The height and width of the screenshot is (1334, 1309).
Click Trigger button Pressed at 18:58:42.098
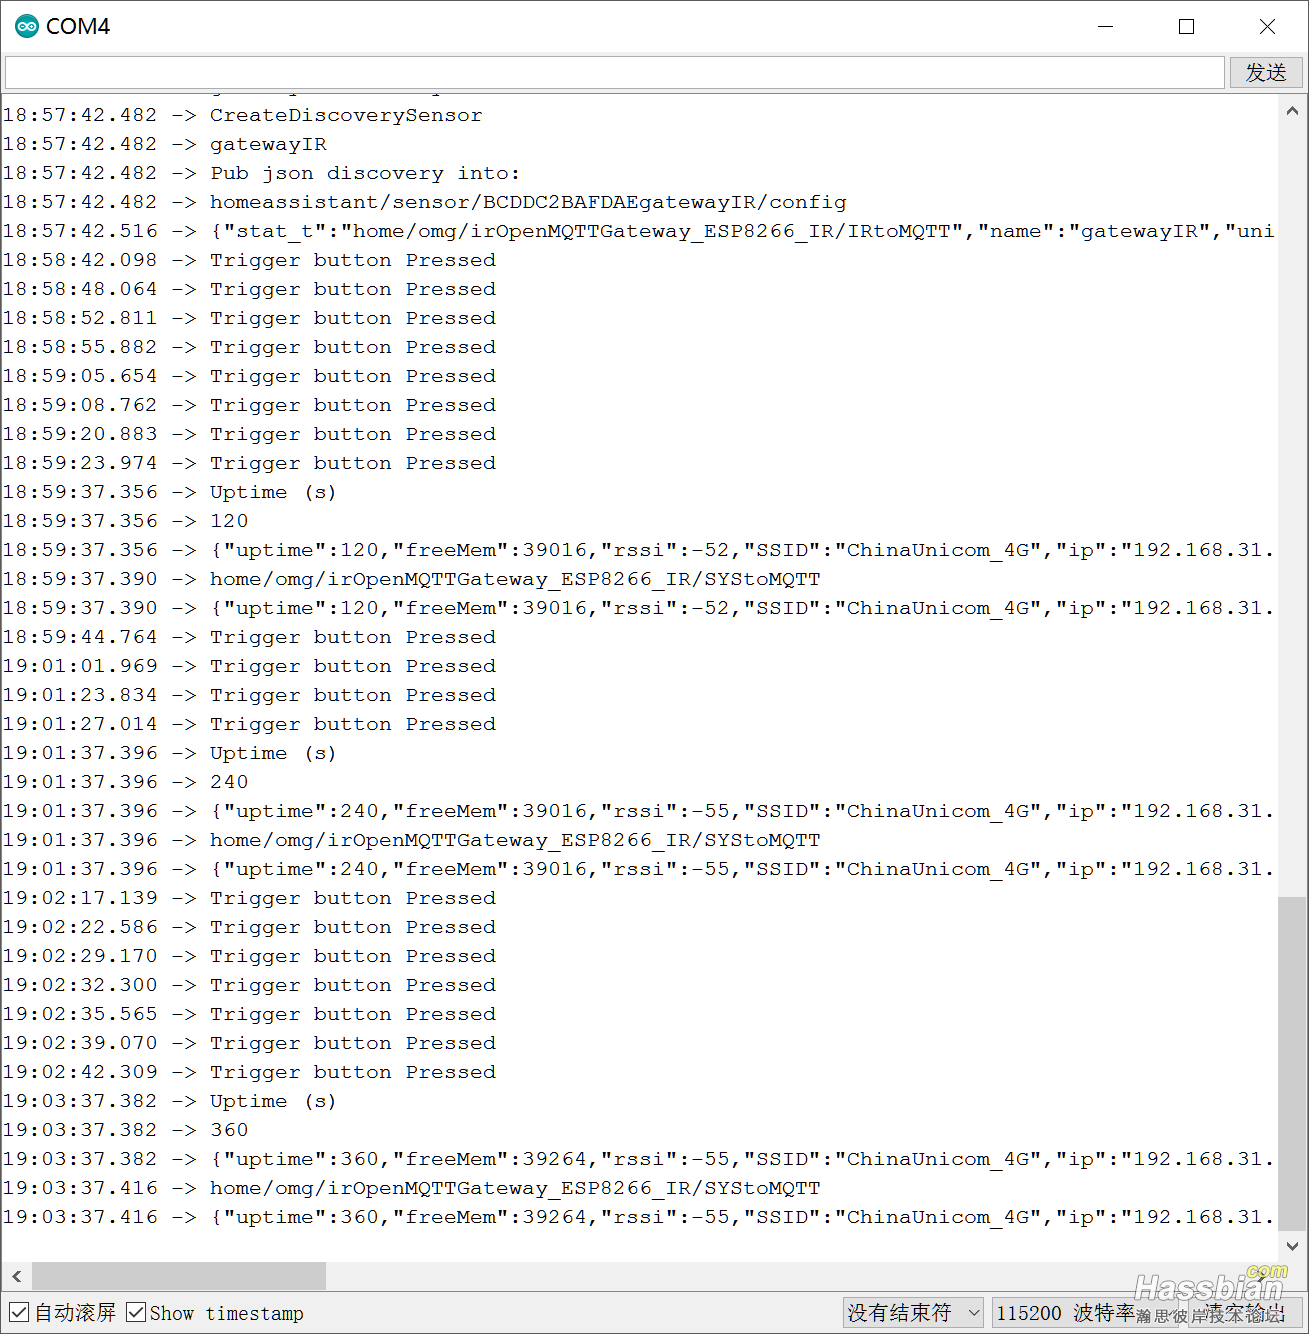pos(249,260)
